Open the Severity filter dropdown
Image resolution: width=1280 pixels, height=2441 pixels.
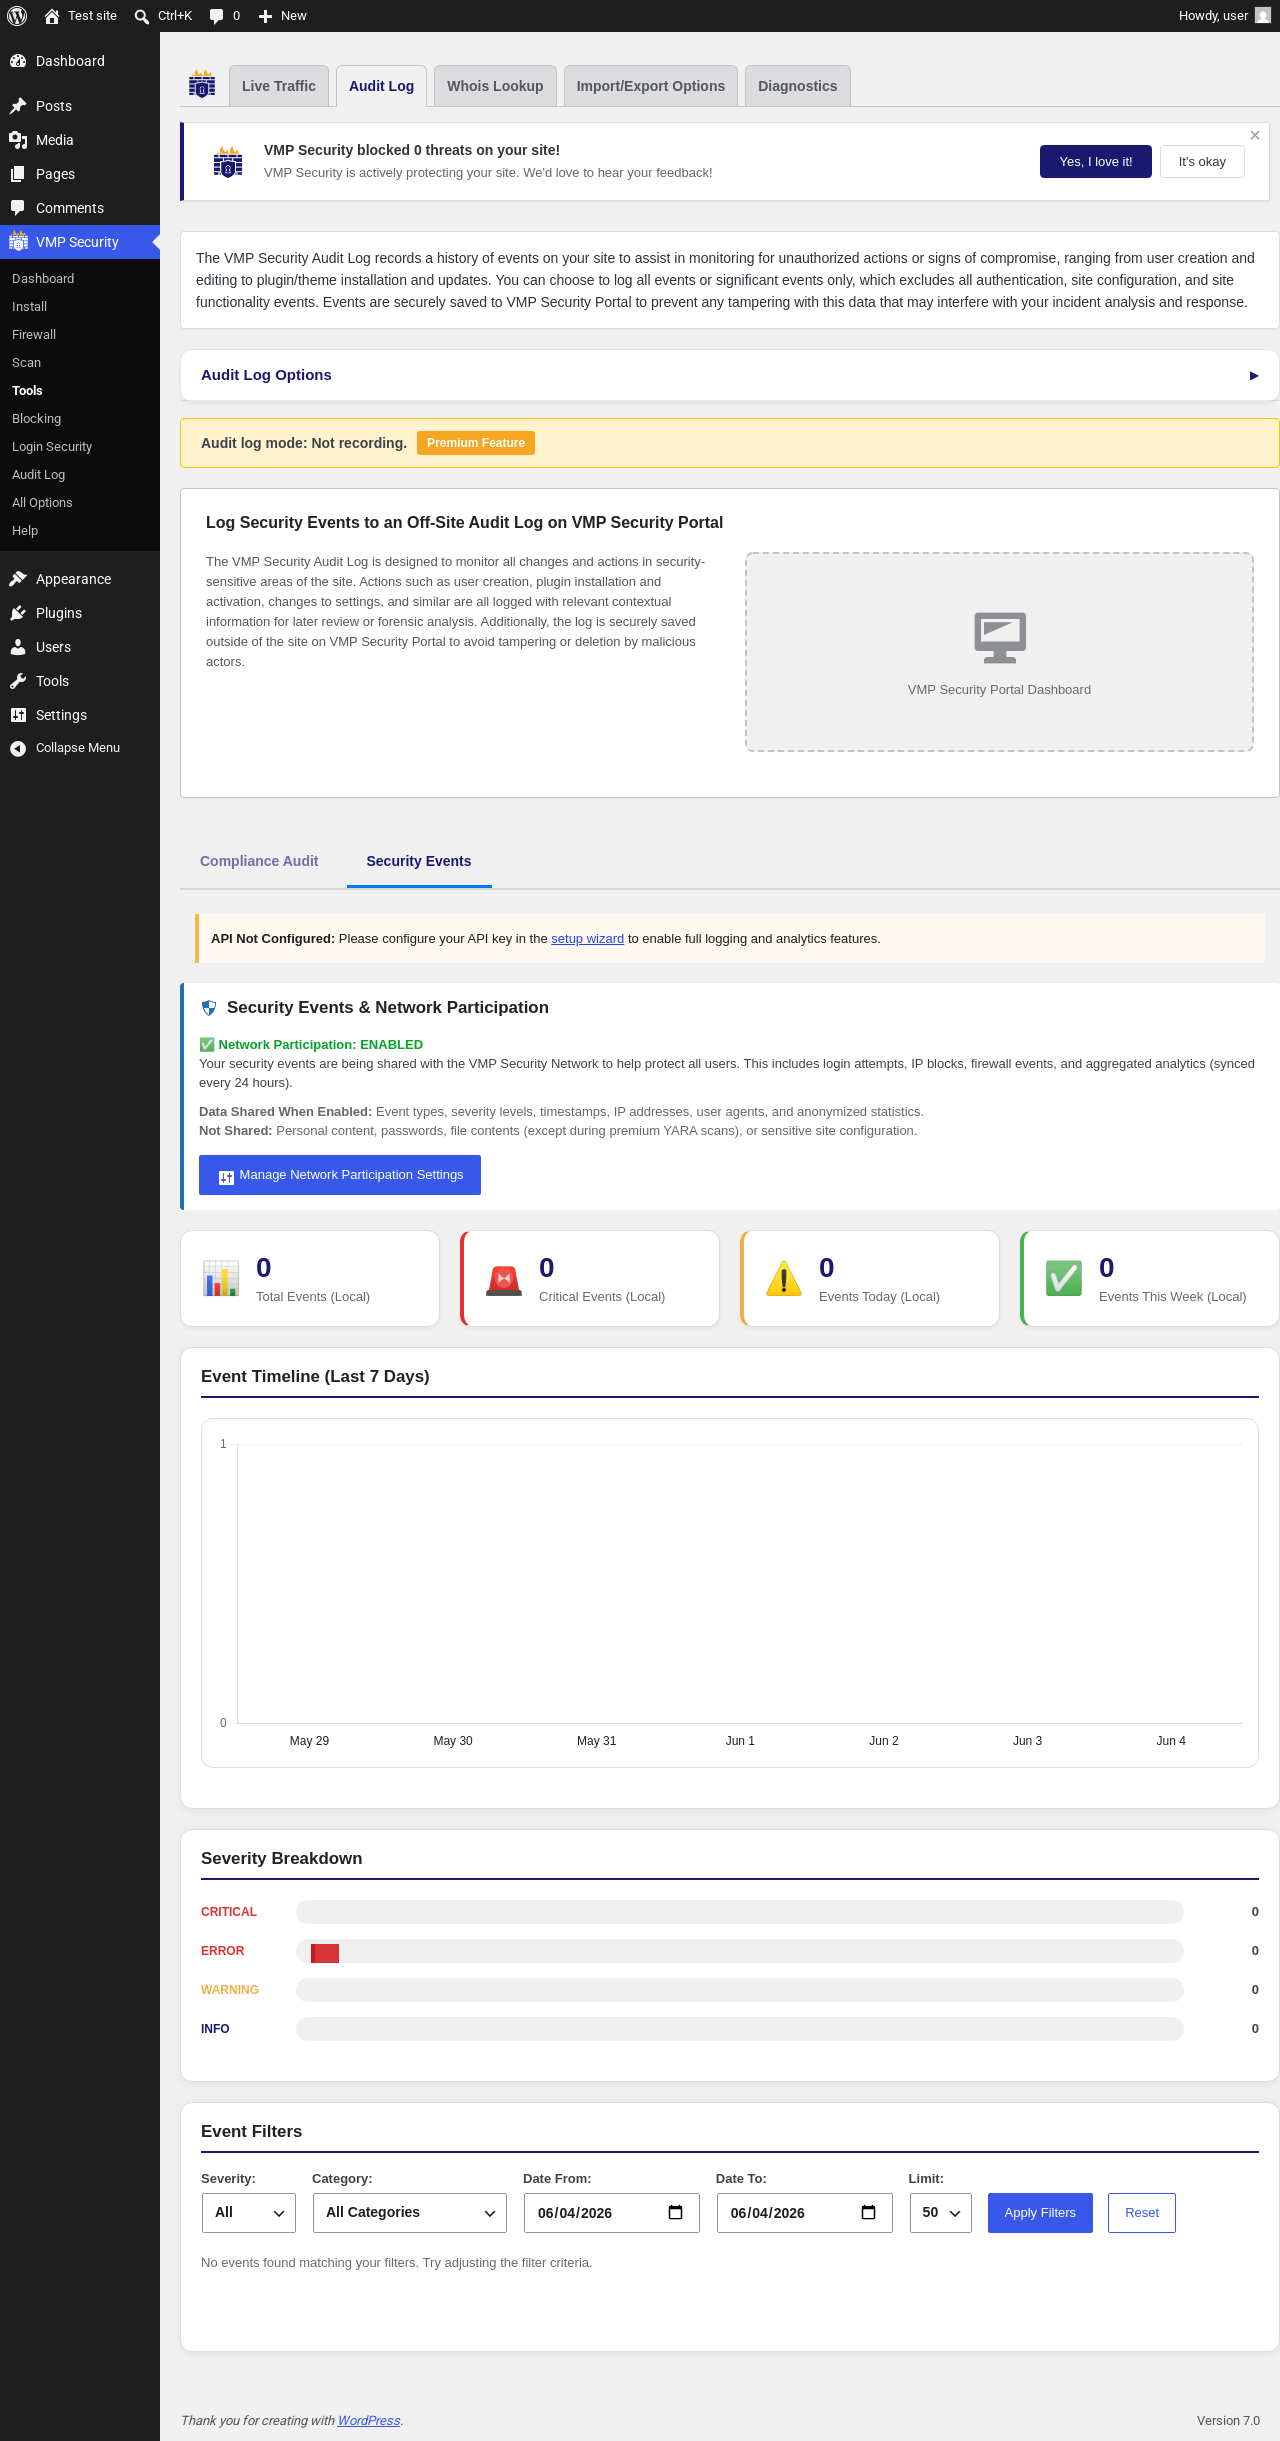click(249, 2213)
